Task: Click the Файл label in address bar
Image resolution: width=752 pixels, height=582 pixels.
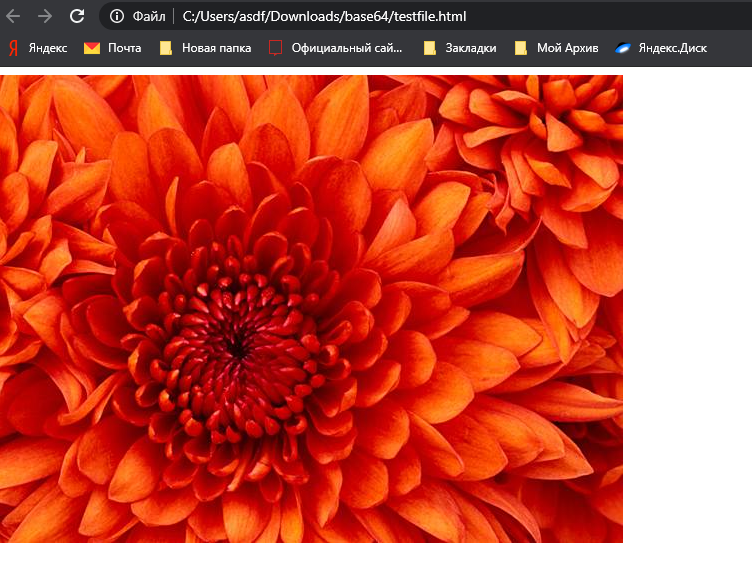Action: (149, 17)
